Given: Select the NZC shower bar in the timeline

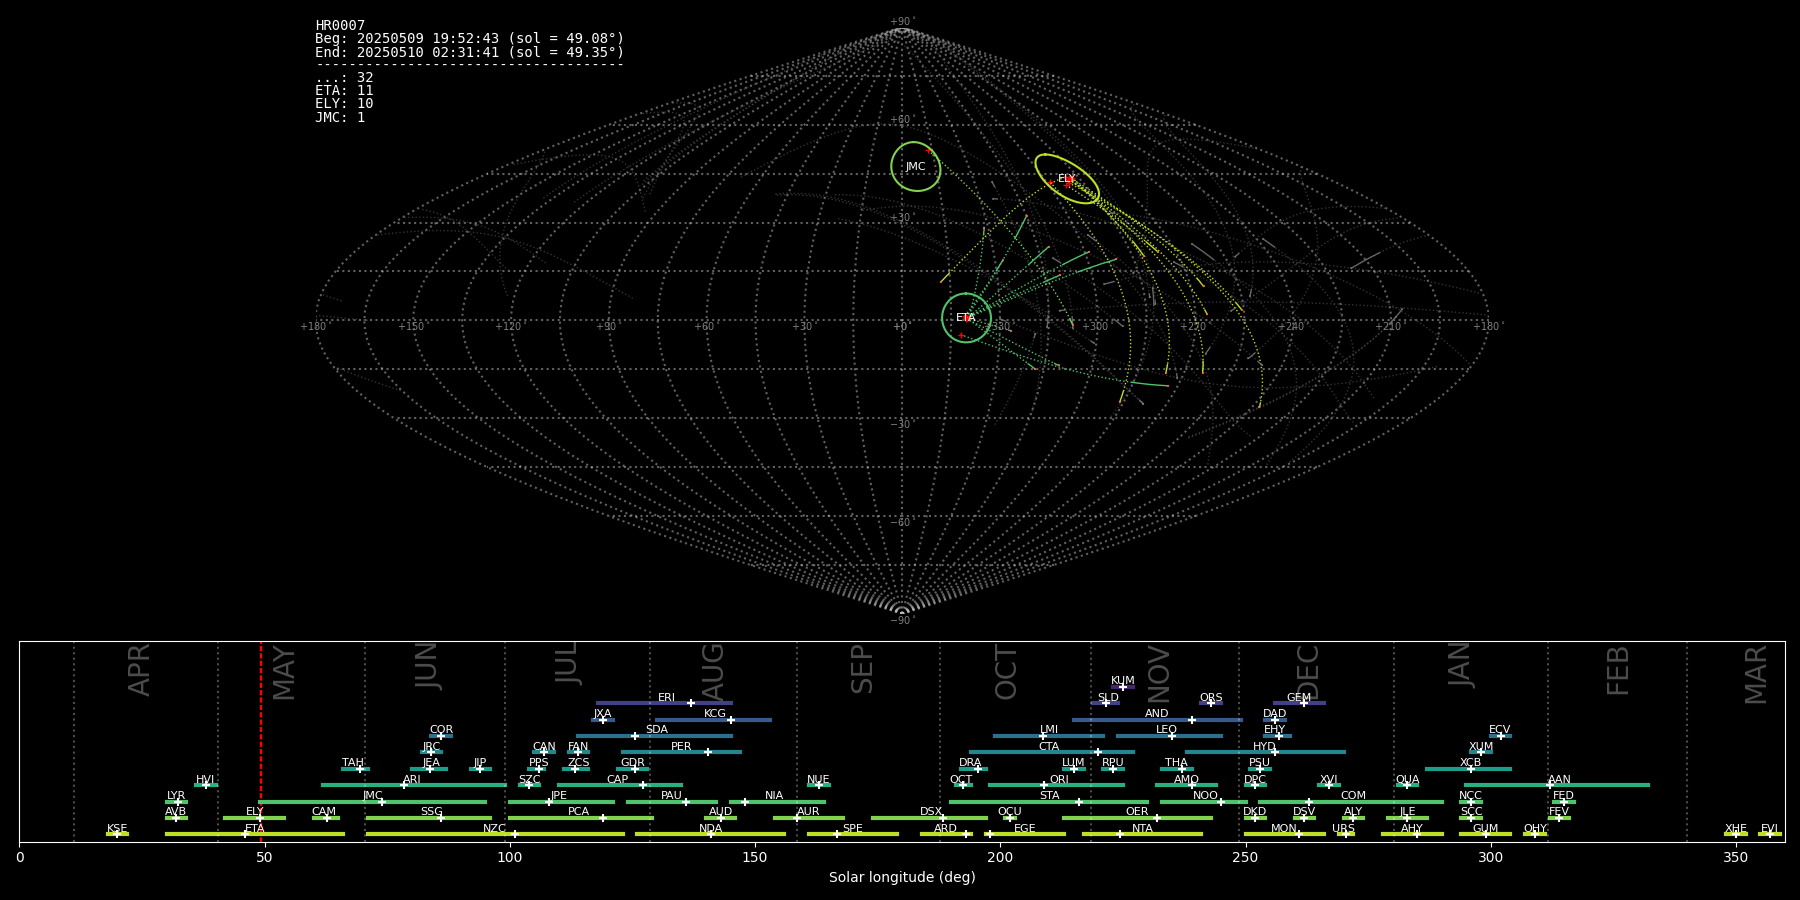Looking at the screenshot, I should [x=495, y=834].
